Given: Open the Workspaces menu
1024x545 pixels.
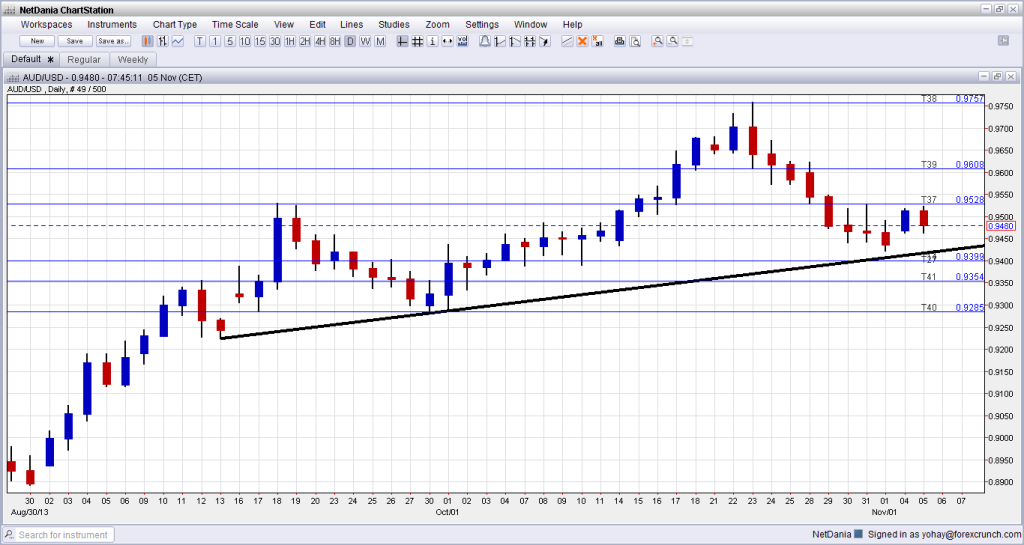Looking at the screenshot, I should [46, 24].
